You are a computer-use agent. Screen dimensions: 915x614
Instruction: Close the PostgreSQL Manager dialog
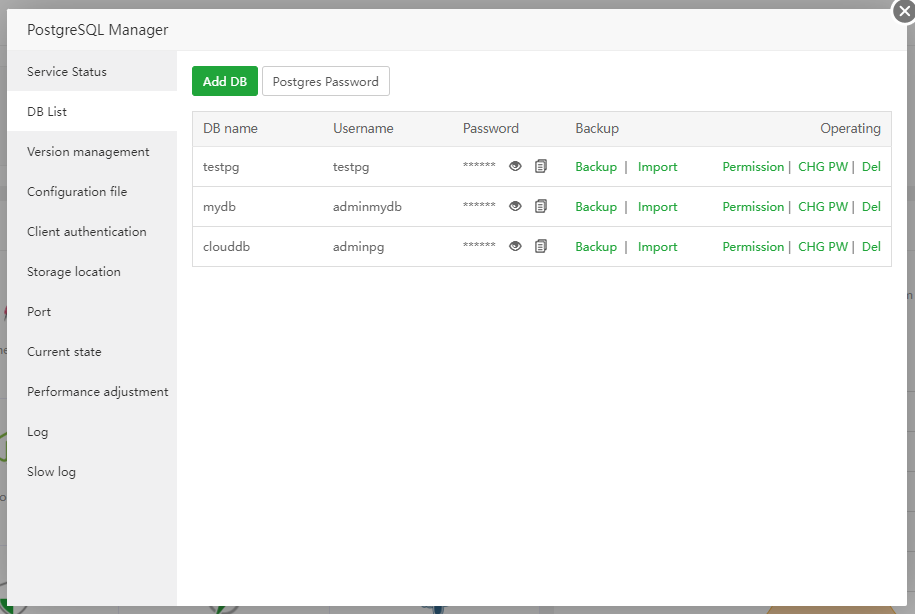904,11
